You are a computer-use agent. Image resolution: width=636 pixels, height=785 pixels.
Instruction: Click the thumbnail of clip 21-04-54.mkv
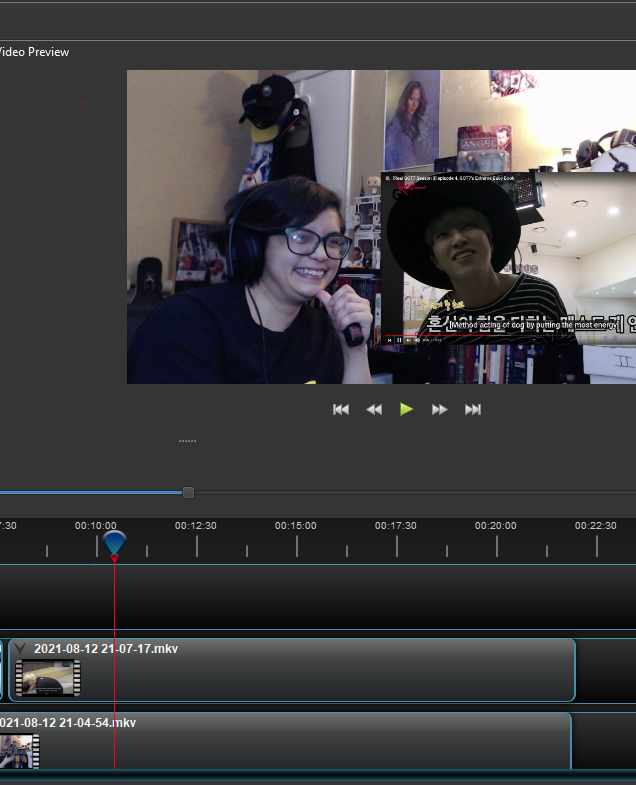[x=20, y=751]
